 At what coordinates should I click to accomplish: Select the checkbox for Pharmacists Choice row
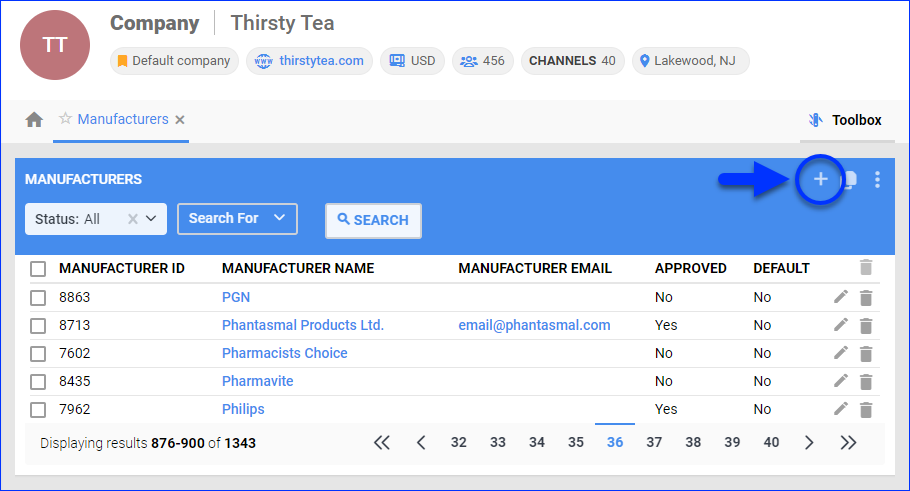click(x=38, y=353)
